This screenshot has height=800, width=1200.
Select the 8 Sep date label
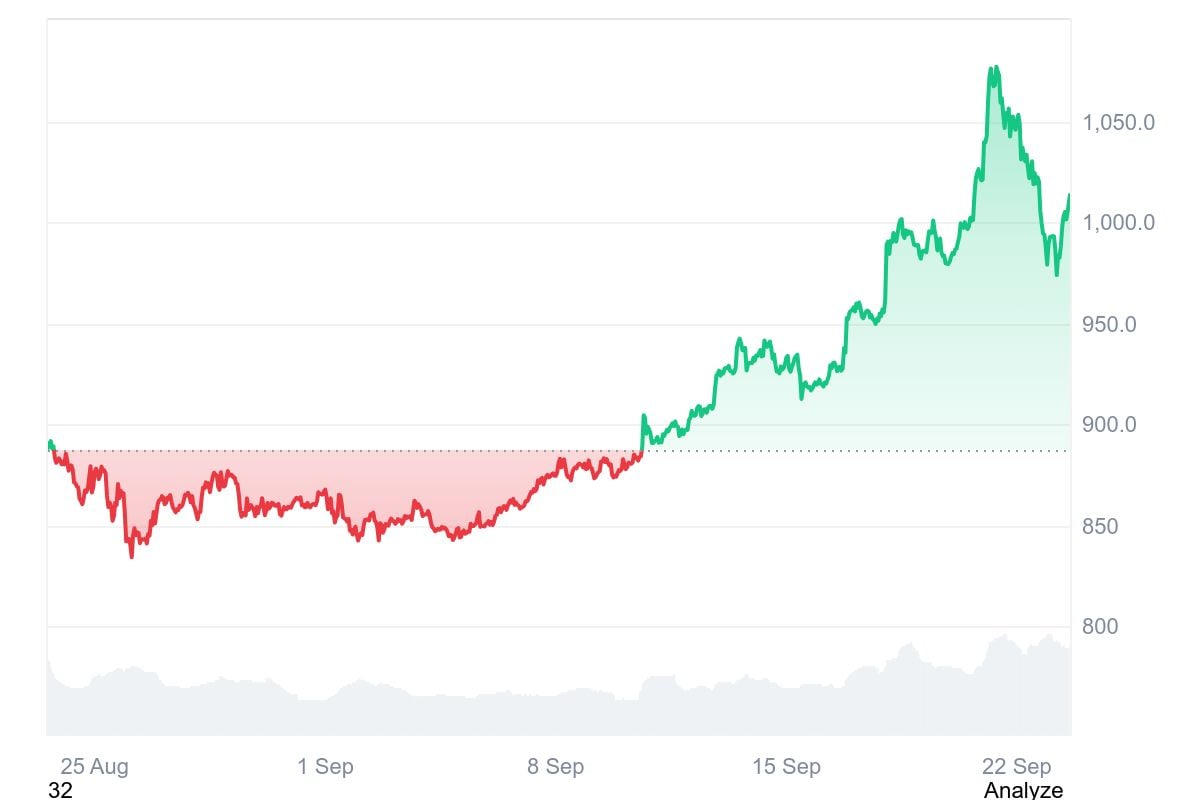tap(556, 767)
